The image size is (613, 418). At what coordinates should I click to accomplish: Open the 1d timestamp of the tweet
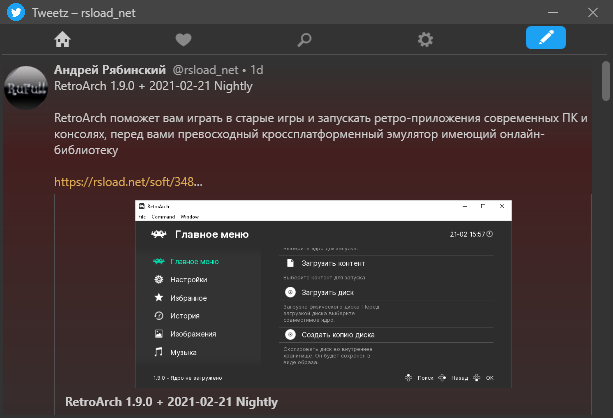[256, 70]
